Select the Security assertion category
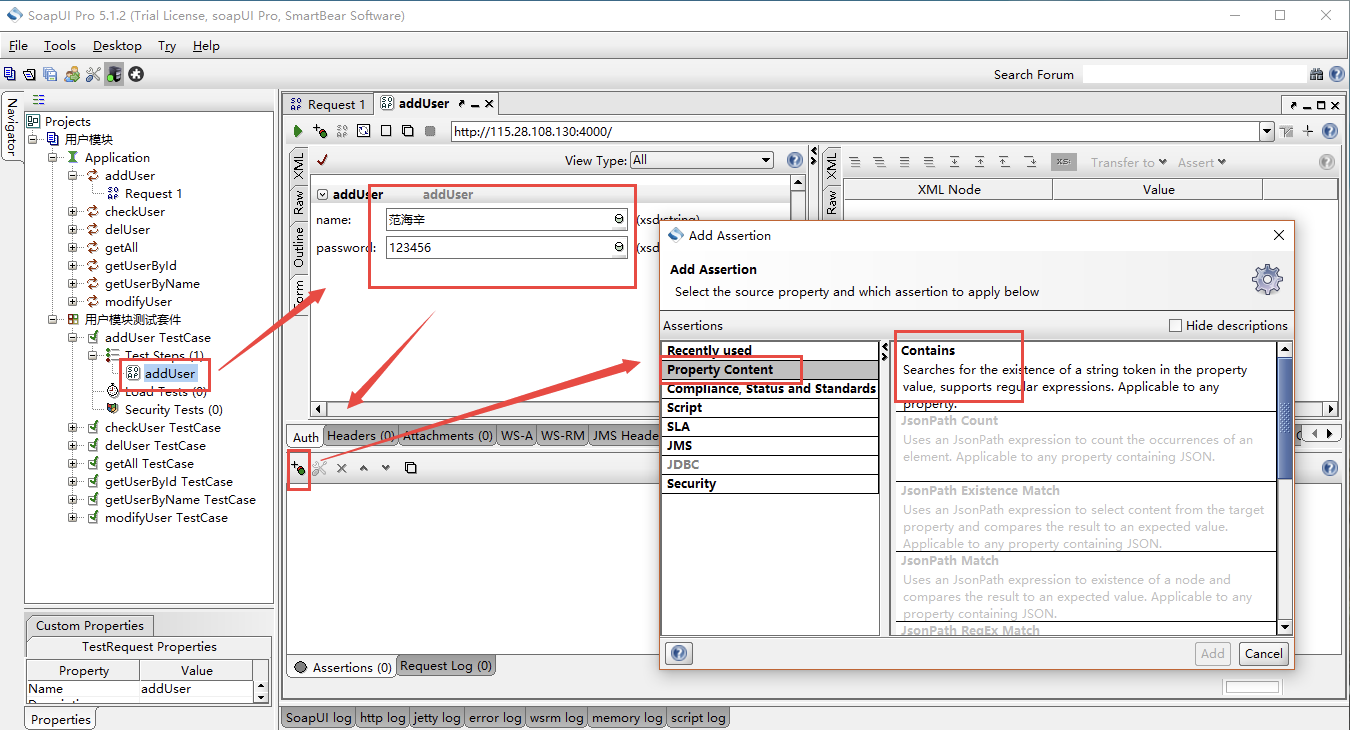Image resolution: width=1350 pixels, height=730 pixels. (770, 484)
